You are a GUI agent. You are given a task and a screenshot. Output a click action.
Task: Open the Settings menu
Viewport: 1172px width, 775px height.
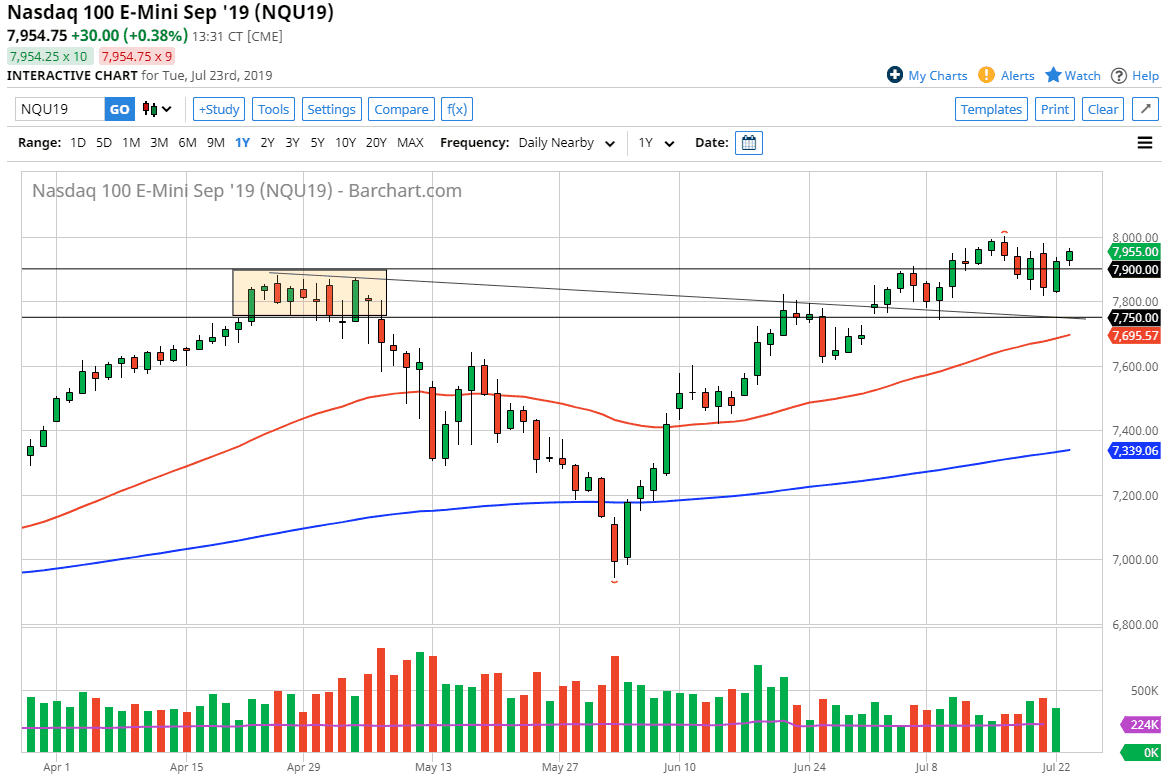tap(331, 108)
